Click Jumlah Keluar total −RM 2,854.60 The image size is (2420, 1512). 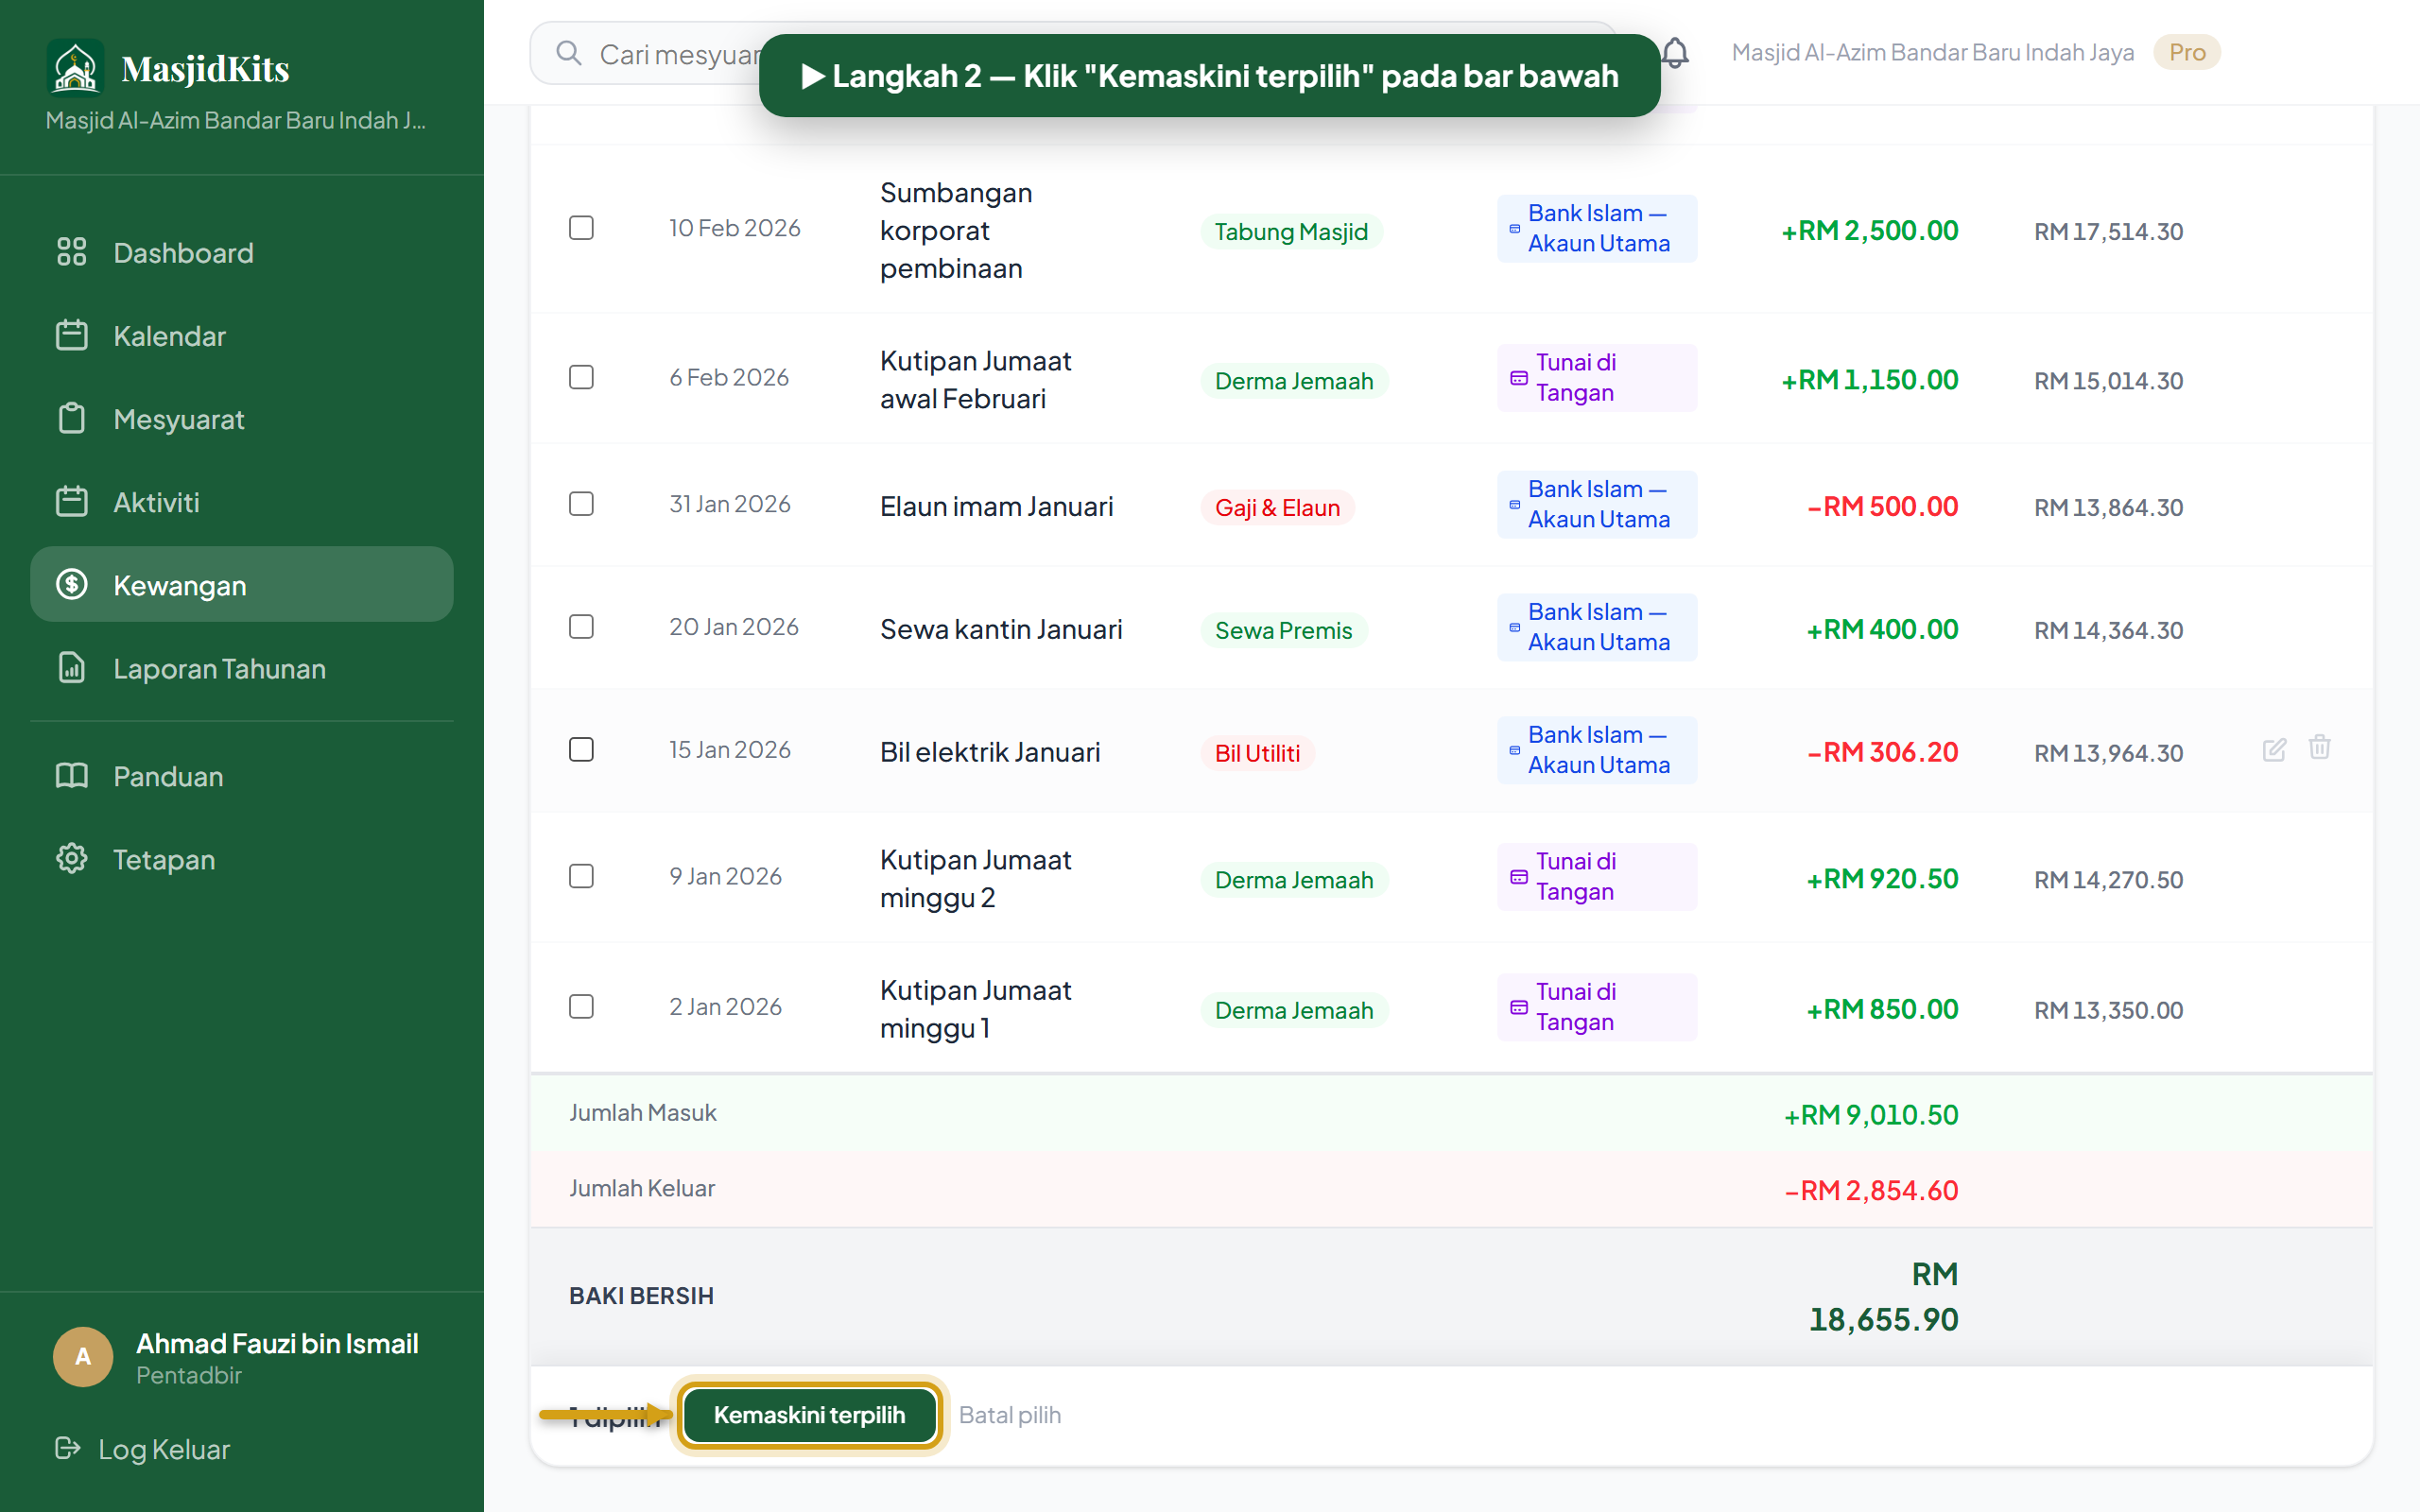1871,1190
